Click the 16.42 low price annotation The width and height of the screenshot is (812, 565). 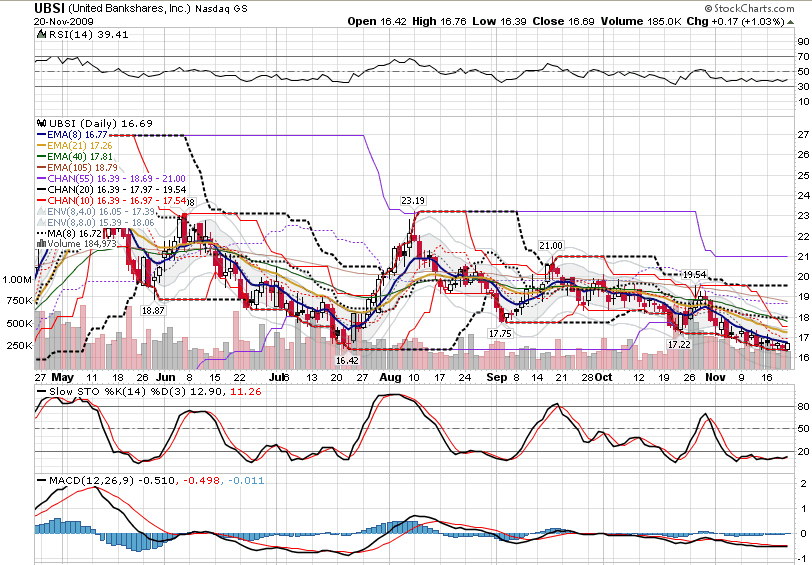[x=347, y=360]
